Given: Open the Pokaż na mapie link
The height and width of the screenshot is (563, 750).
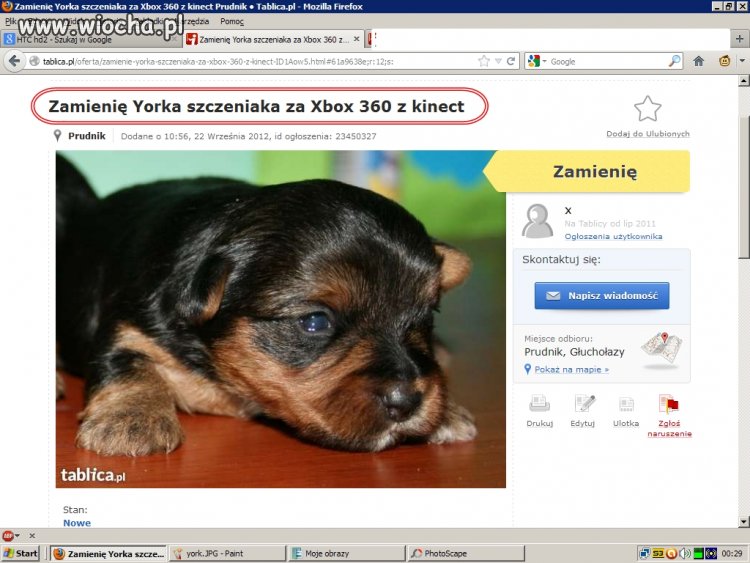Looking at the screenshot, I should [572, 369].
